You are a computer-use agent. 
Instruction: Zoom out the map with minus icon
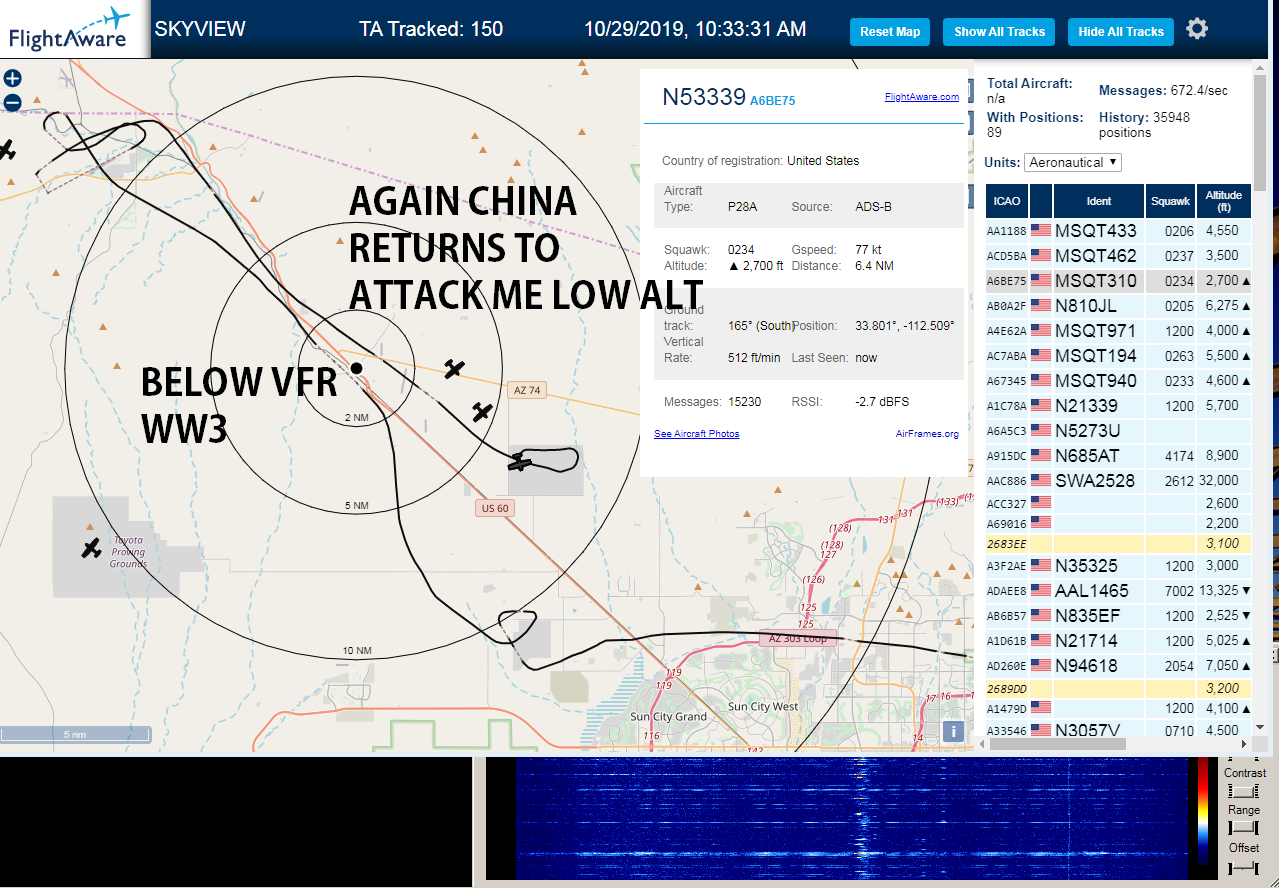coord(12,102)
